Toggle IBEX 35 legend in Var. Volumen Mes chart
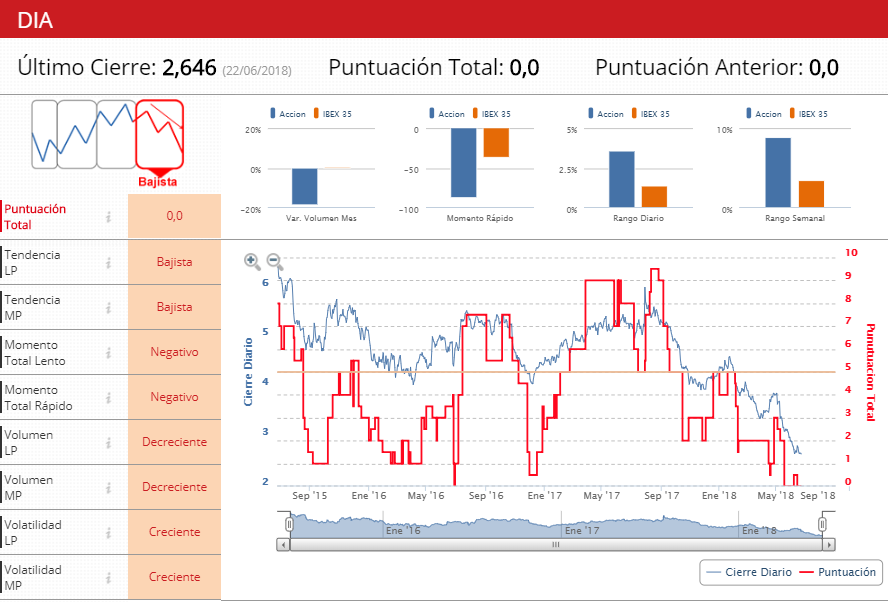 click(333, 114)
